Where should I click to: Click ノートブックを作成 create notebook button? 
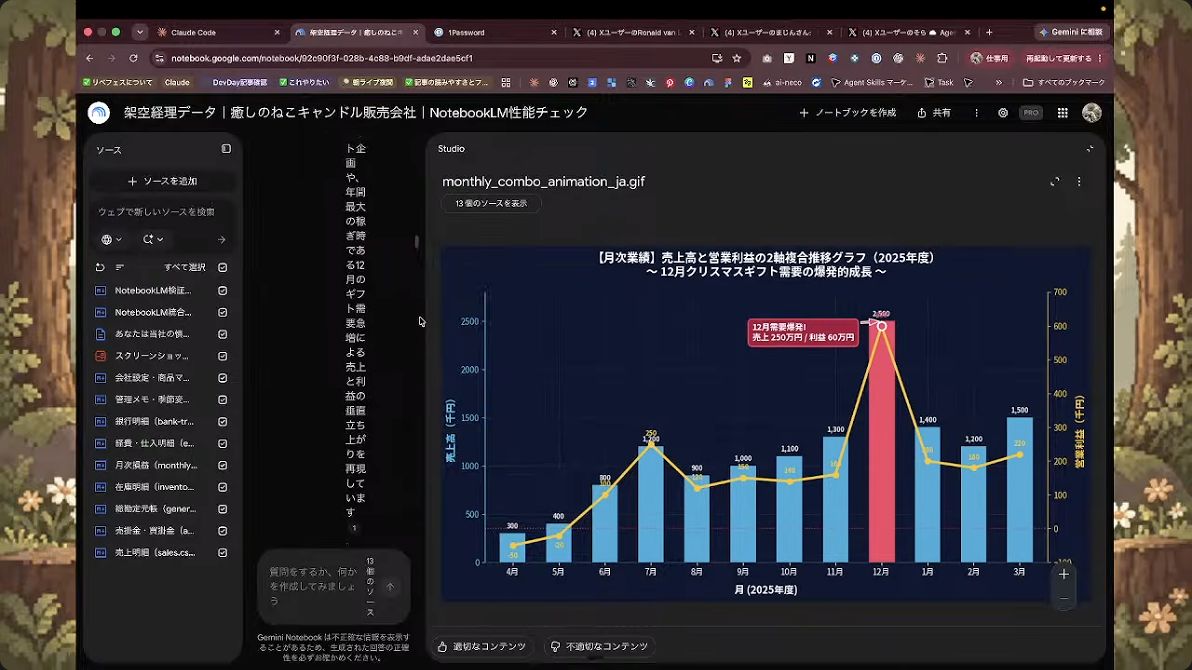point(848,113)
